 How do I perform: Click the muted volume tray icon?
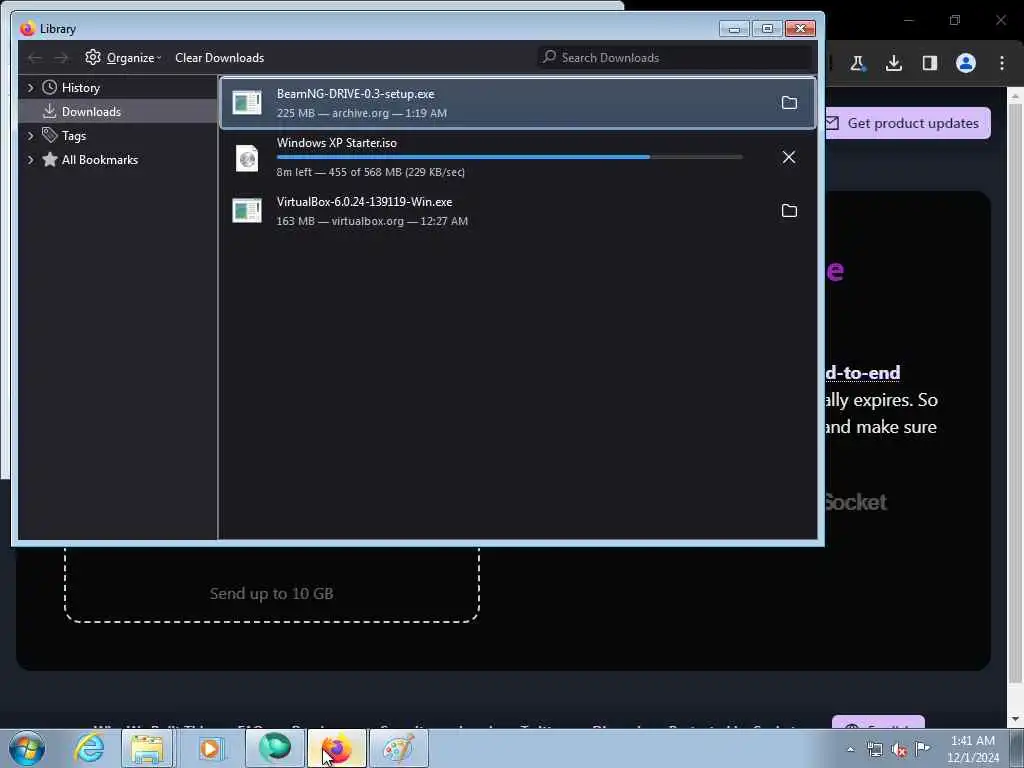tap(899, 750)
